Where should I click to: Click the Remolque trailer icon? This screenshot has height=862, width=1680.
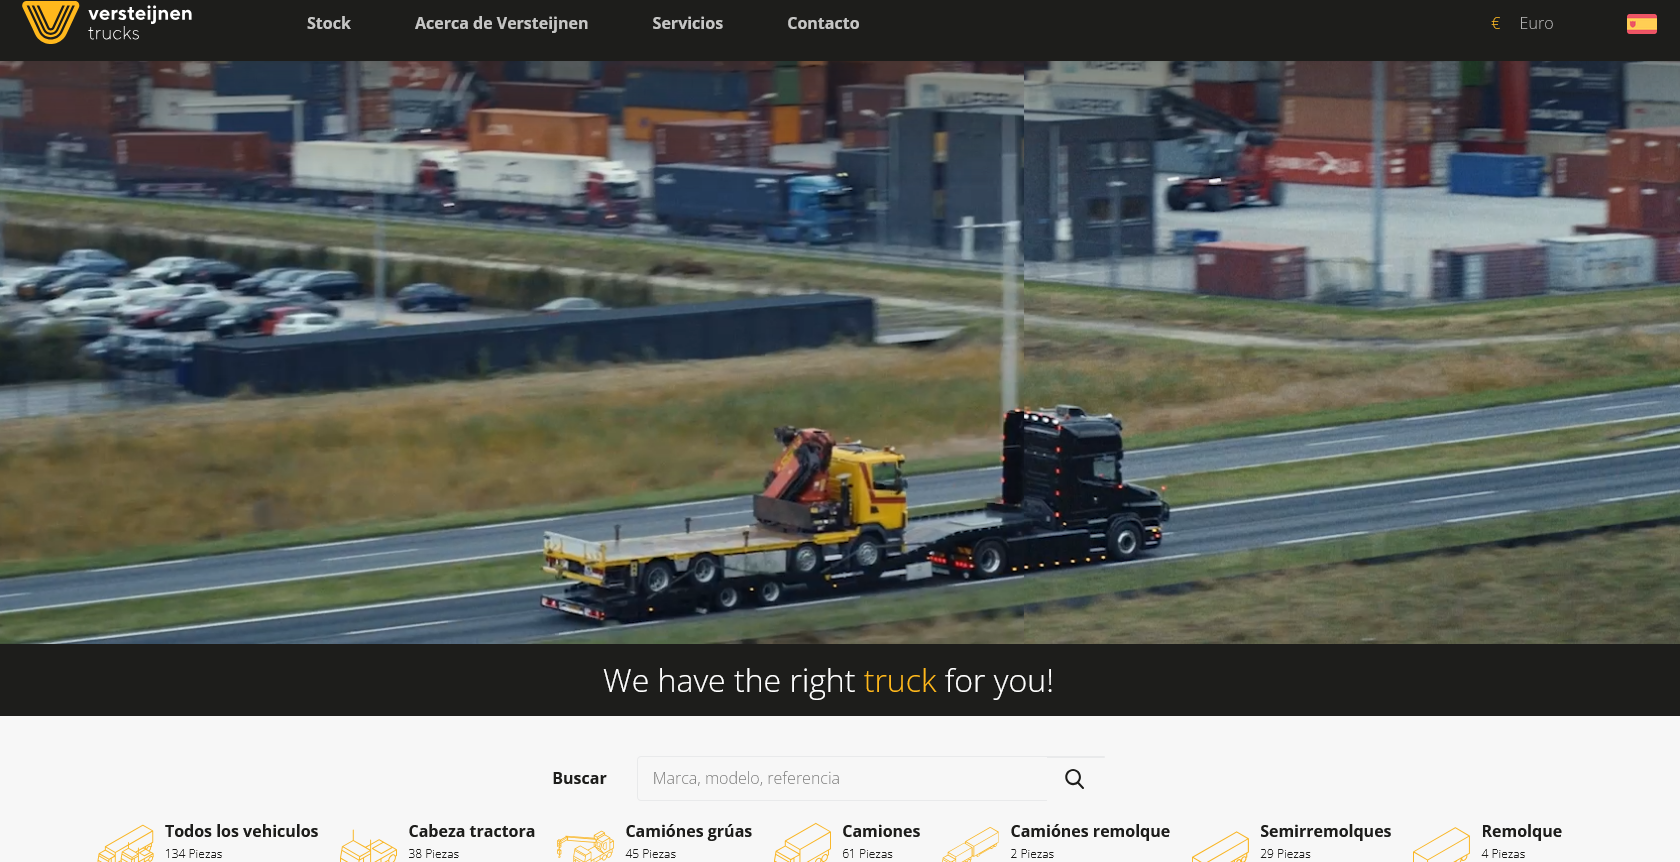[x=1441, y=846]
